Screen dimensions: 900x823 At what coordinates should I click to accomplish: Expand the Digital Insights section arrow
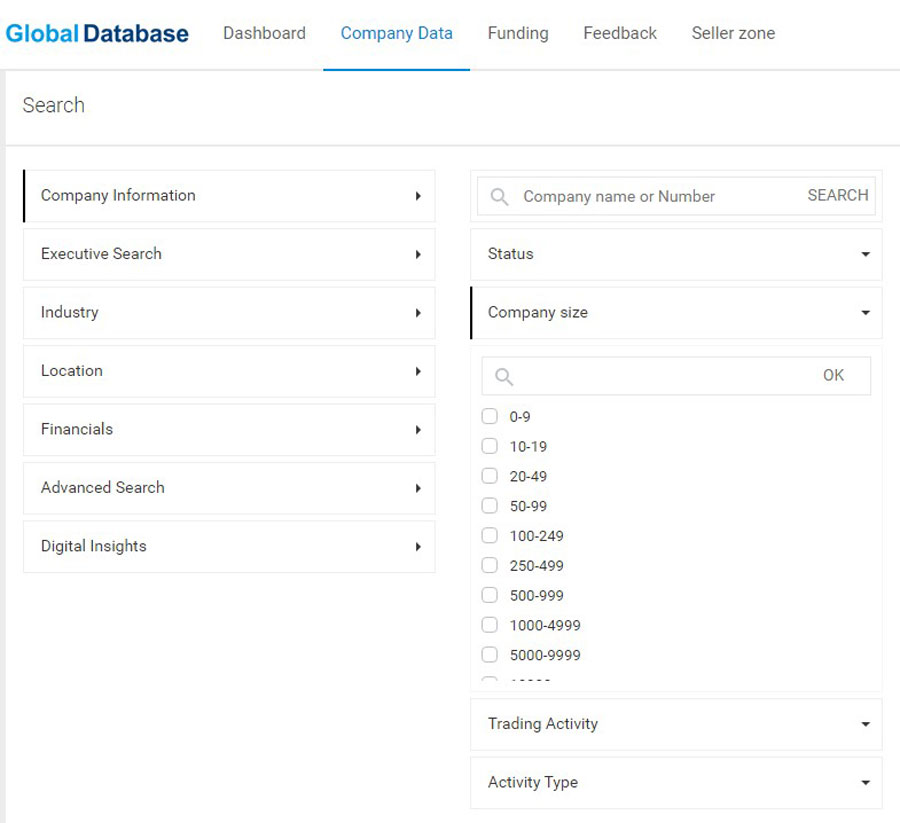[x=418, y=547]
